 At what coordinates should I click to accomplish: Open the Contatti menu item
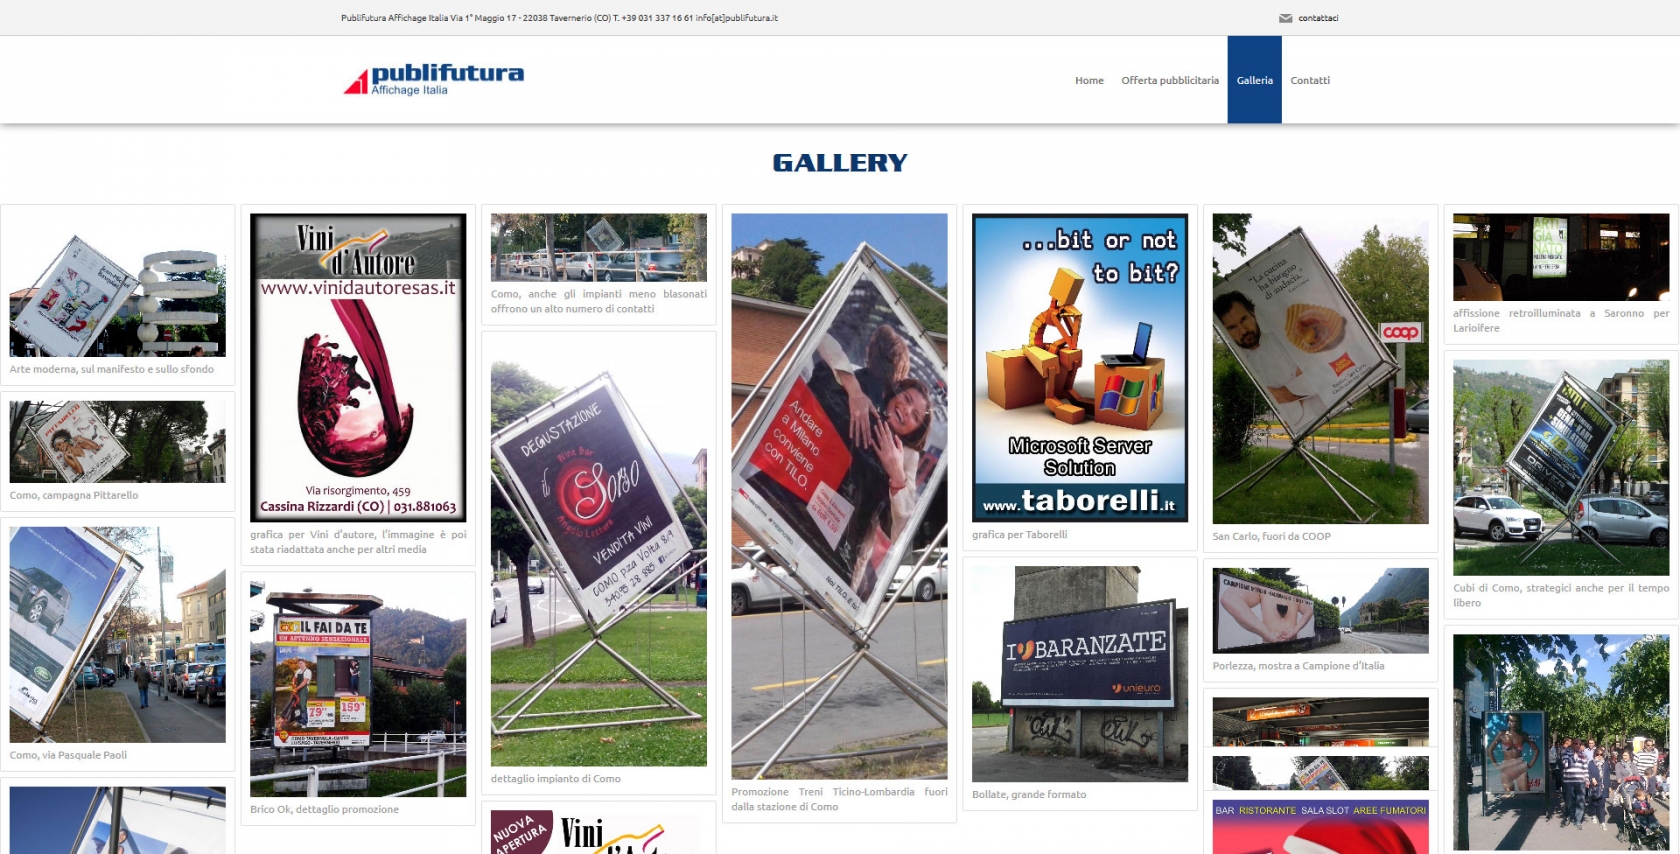1310,80
